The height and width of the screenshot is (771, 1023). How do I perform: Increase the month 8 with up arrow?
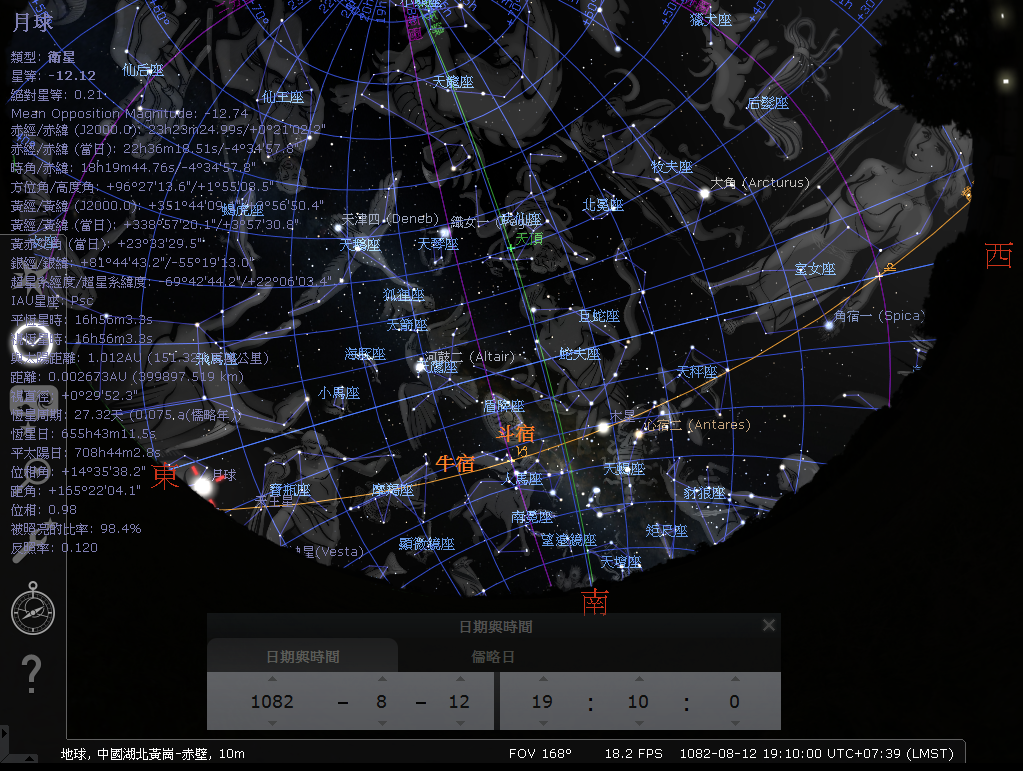click(382, 678)
